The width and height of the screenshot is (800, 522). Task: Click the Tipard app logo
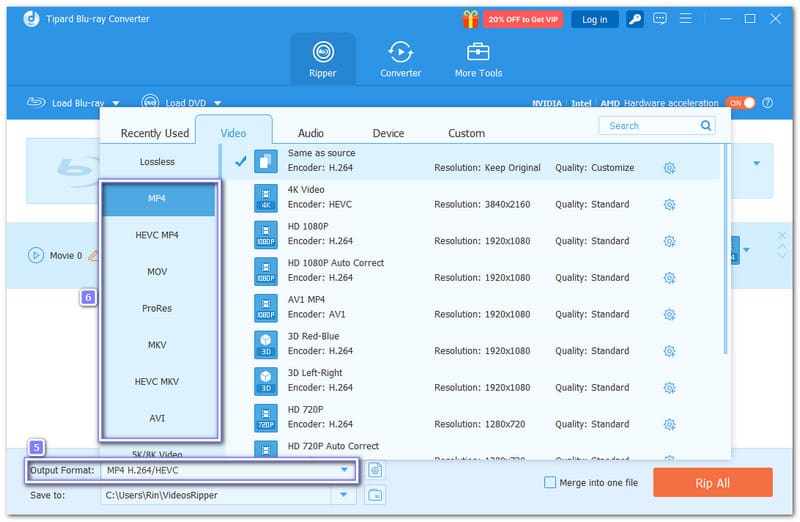pyautogui.click(x=31, y=19)
